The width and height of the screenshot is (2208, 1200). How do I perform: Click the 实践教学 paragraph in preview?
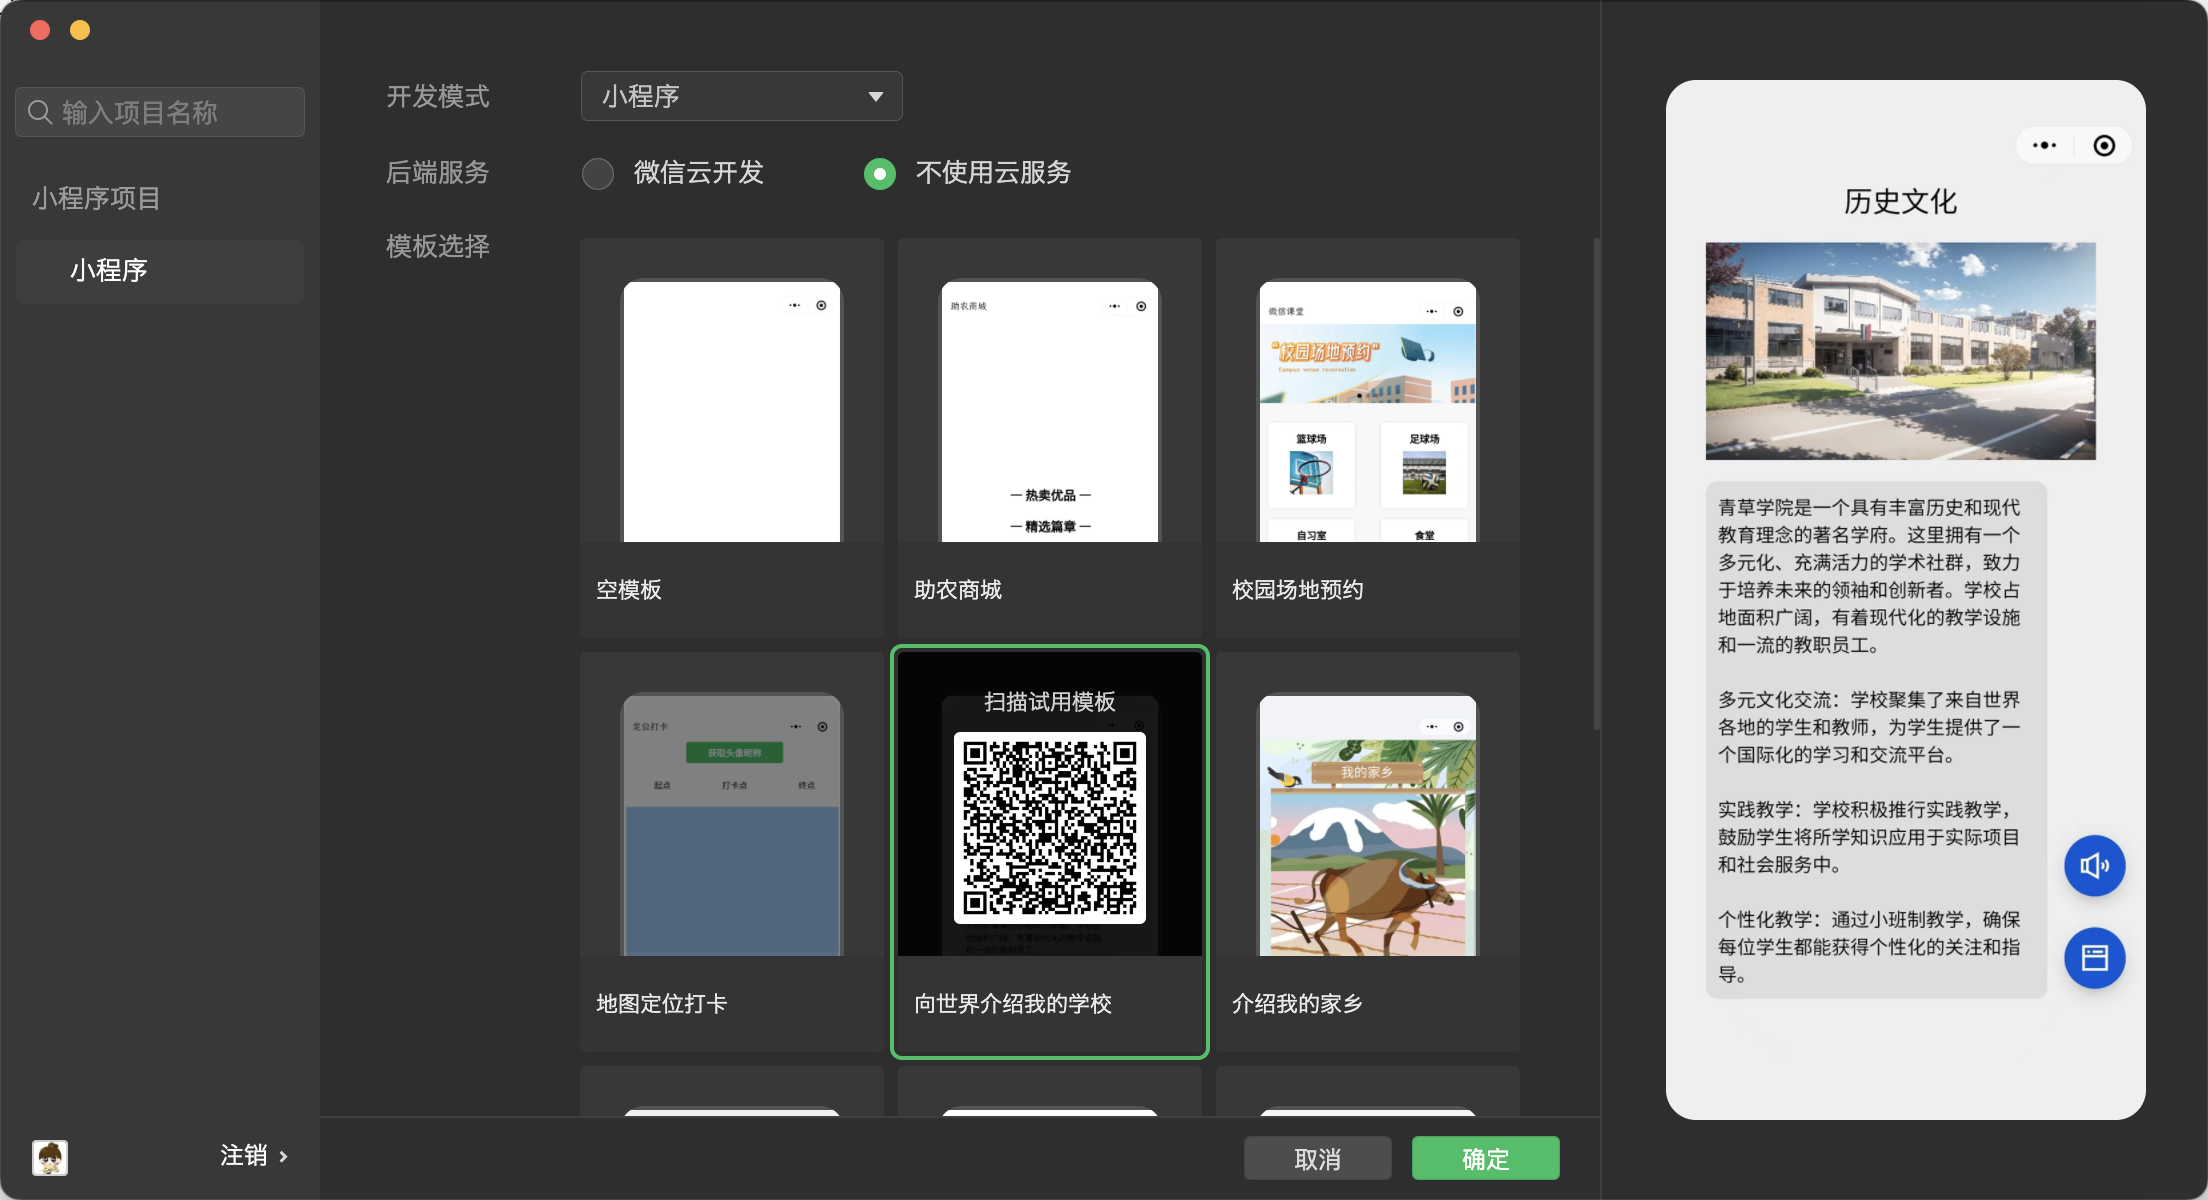click(1870, 837)
